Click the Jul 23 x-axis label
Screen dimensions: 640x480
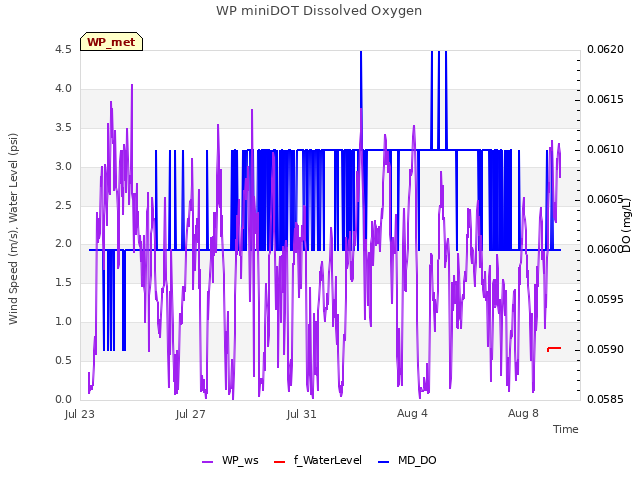[80, 414]
